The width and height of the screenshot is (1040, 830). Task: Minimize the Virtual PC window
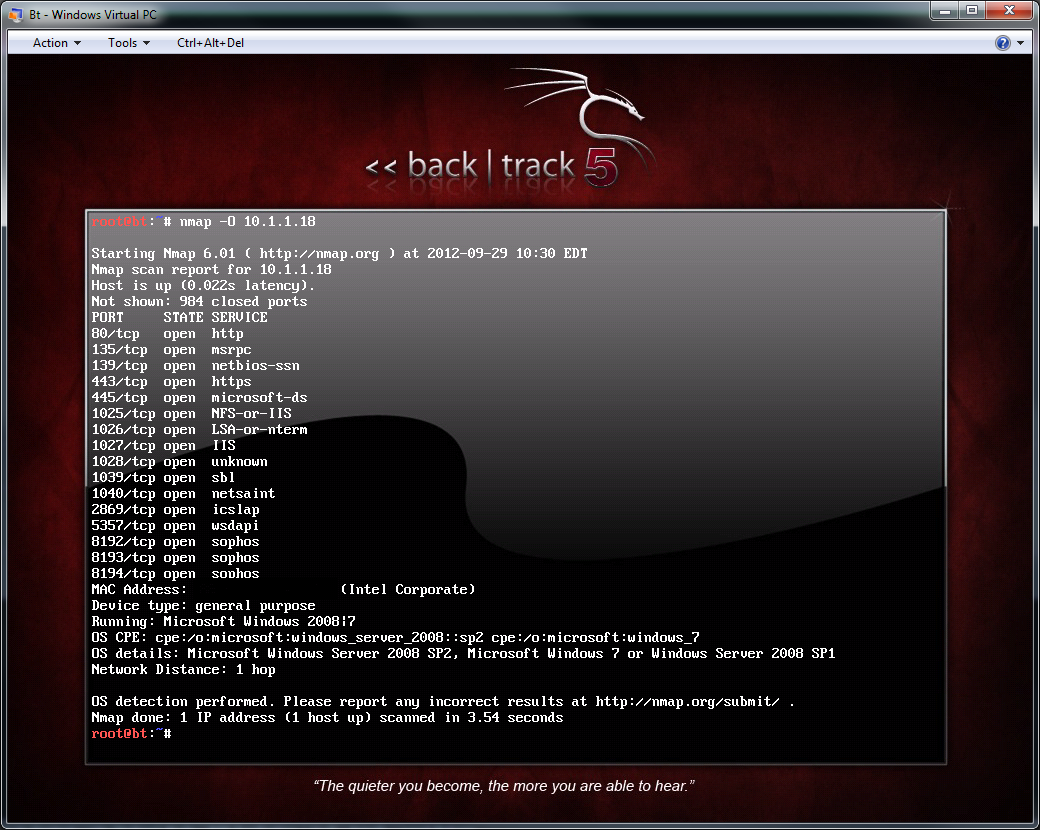[944, 11]
